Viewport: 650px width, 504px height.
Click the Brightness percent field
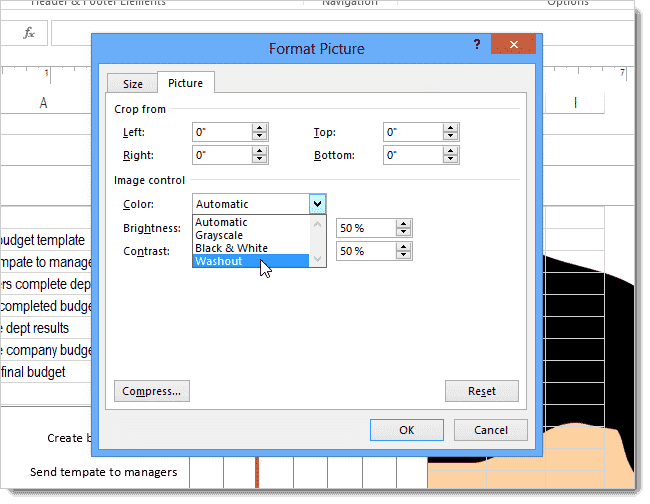[366, 228]
